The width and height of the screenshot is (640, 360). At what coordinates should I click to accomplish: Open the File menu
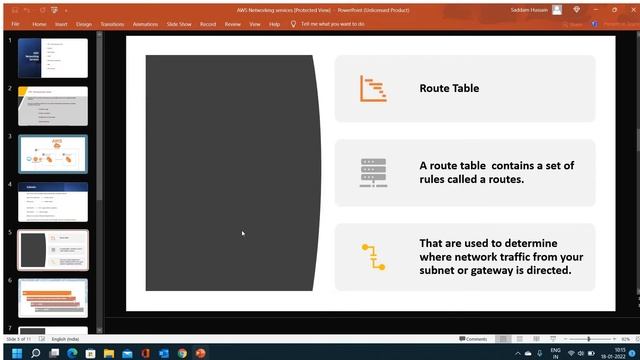coord(16,24)
